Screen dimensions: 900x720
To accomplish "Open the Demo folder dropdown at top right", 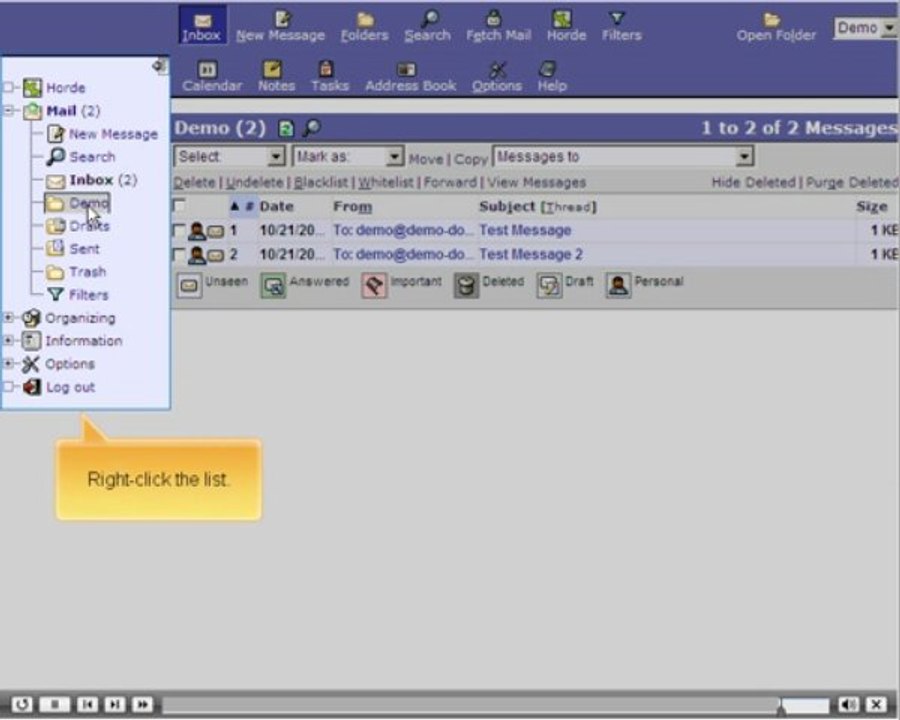I will click(865, 28).
